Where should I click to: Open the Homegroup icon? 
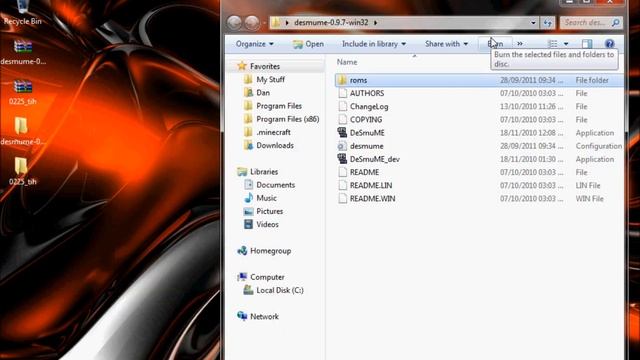(x=242, y=251)
